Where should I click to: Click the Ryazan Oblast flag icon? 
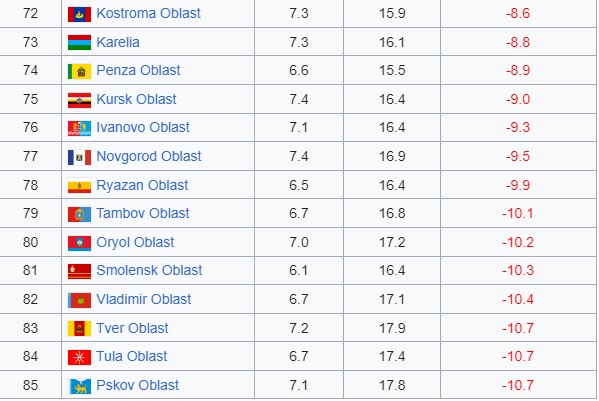pyautogui.click(x=79, y=186)
